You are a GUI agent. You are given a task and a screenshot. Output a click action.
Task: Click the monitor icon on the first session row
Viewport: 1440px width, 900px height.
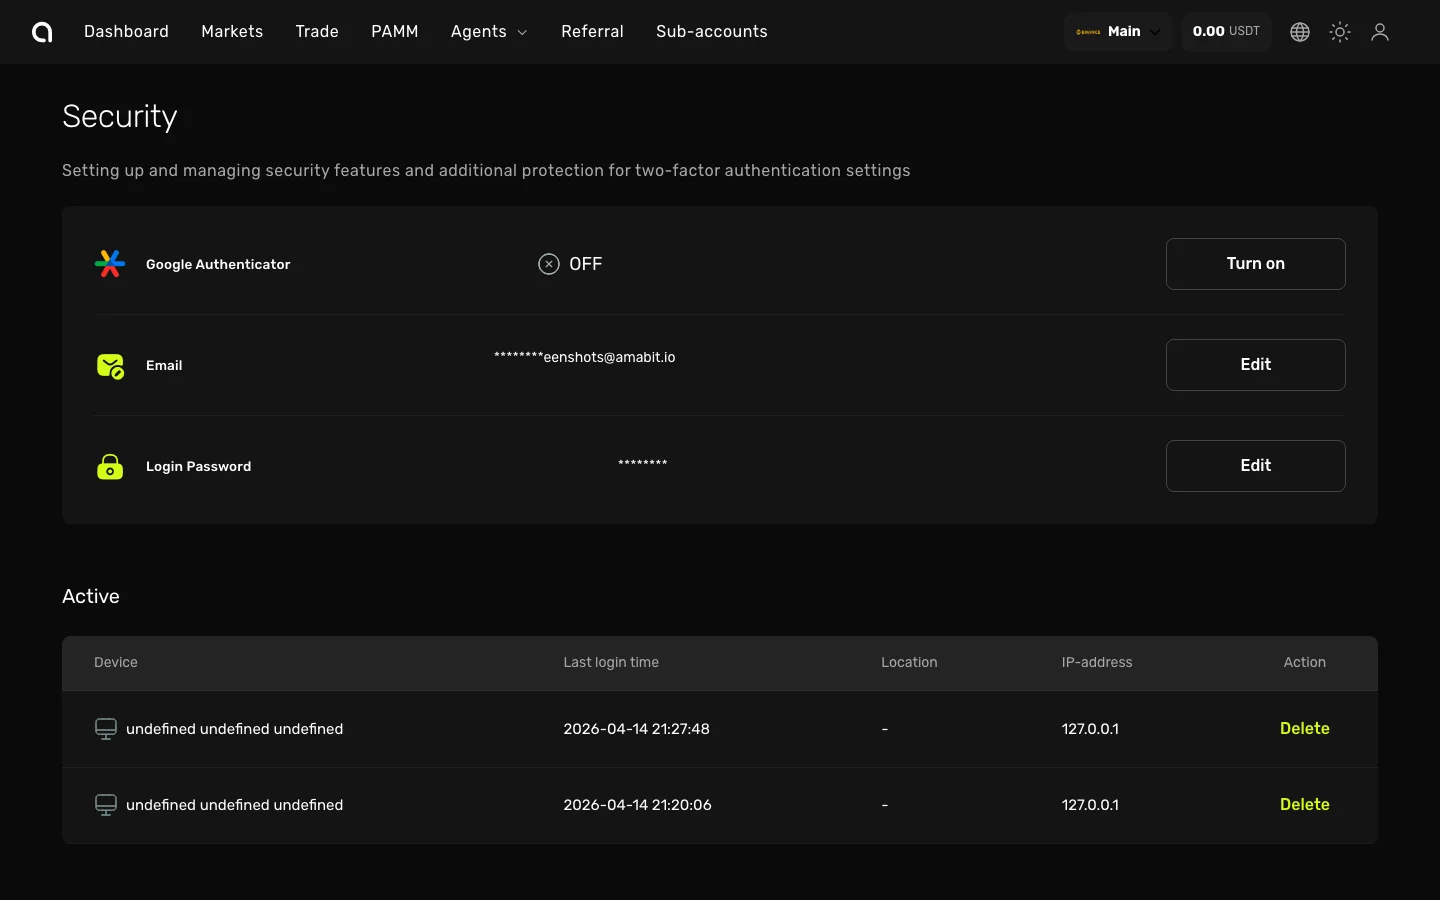pyautogui.click(x=106, y=729)
